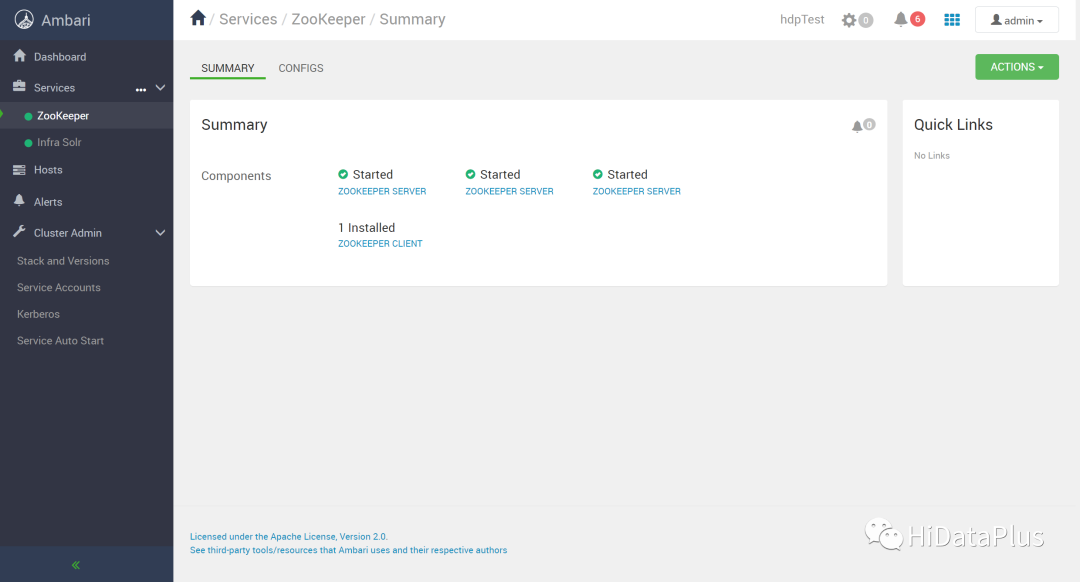1080x582 pixels.
Task: Switch to the Configs tab
Action: tap(301, 68)
